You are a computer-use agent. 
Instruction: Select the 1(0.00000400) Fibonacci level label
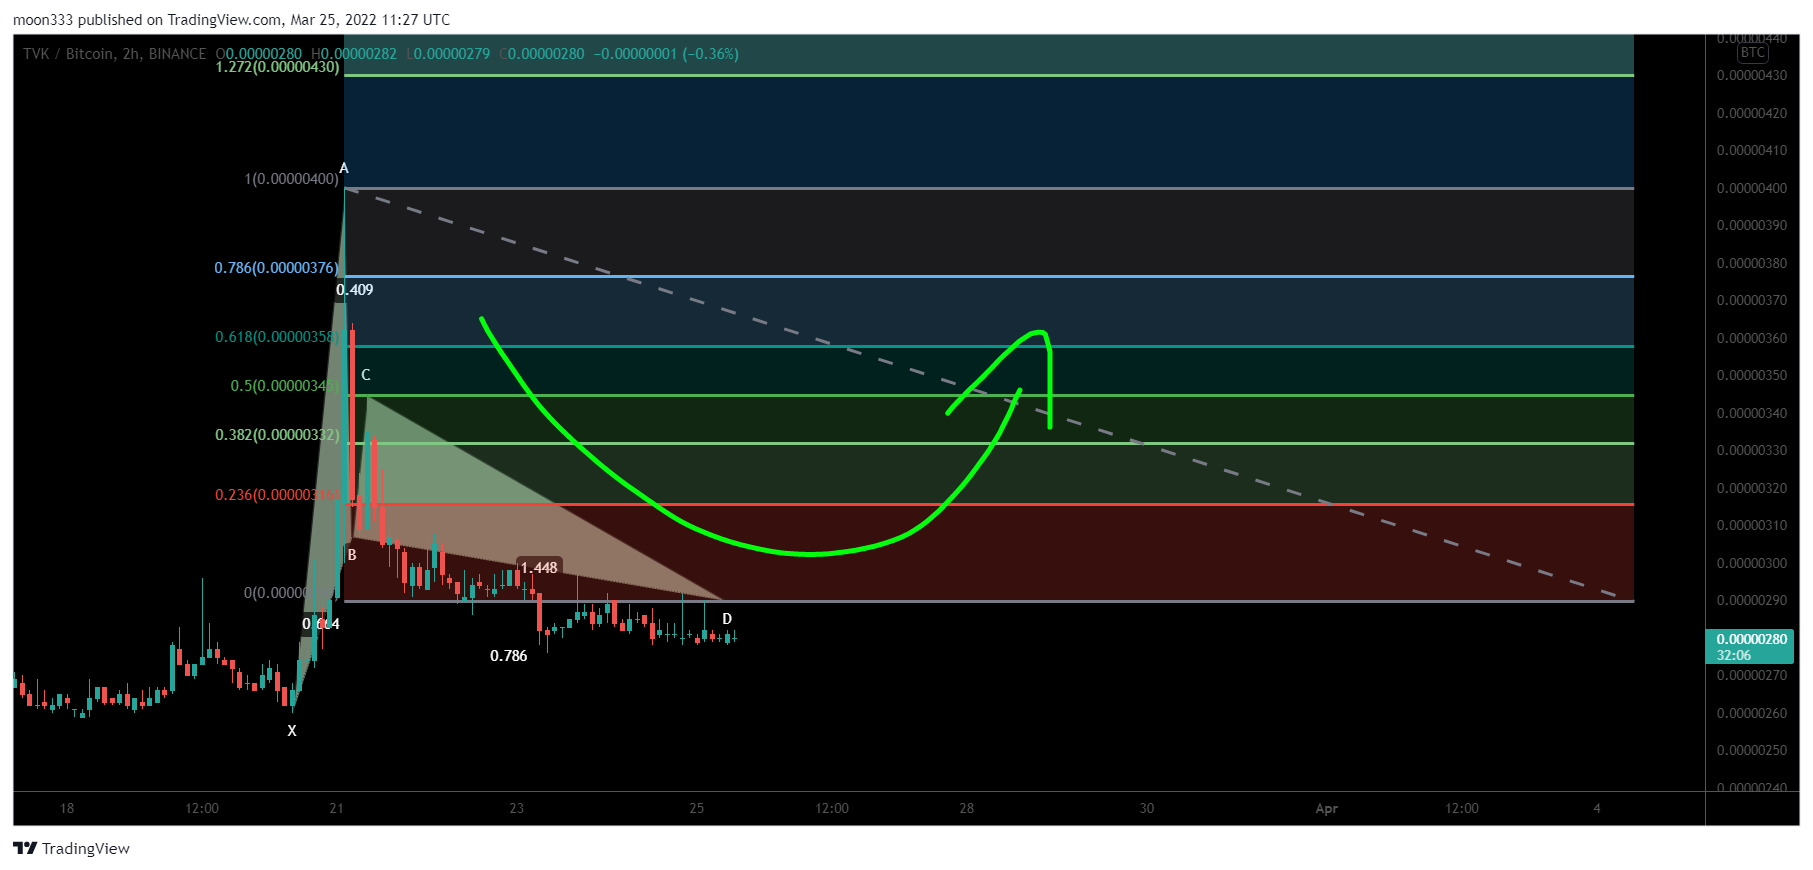point(291,179)
